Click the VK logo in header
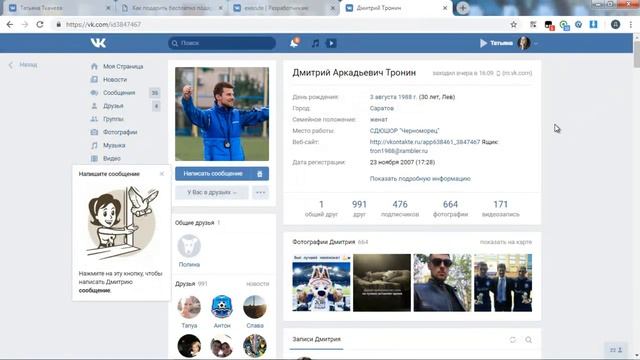Image resolution: width=640 pixels, height=360 pixels. coord(98,43)
